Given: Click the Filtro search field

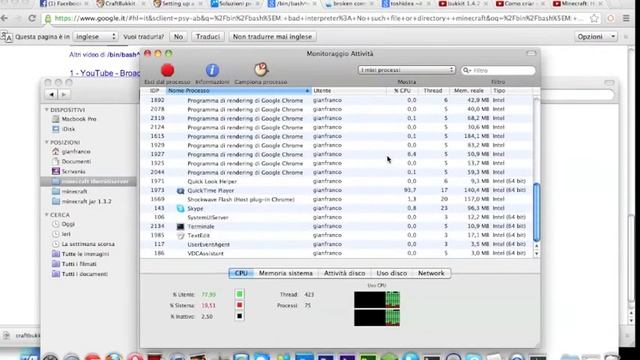Looking at the screenshot, I should pos(498,71).
